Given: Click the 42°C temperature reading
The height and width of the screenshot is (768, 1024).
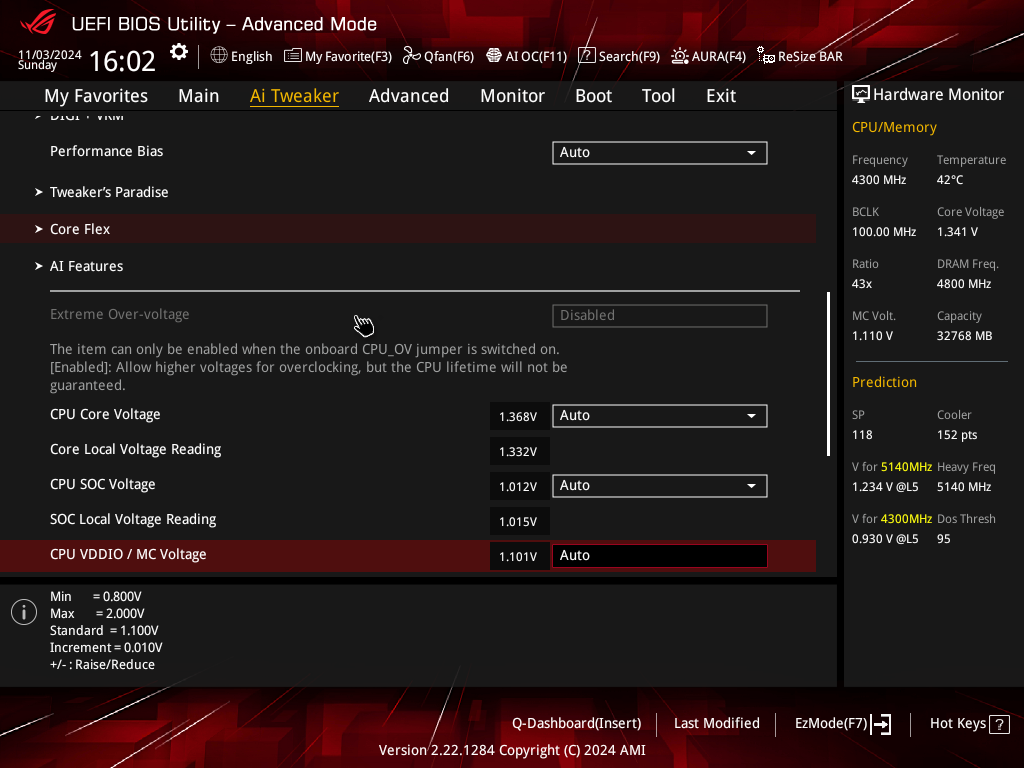Looking at the screenshot, I should (950, 180).
